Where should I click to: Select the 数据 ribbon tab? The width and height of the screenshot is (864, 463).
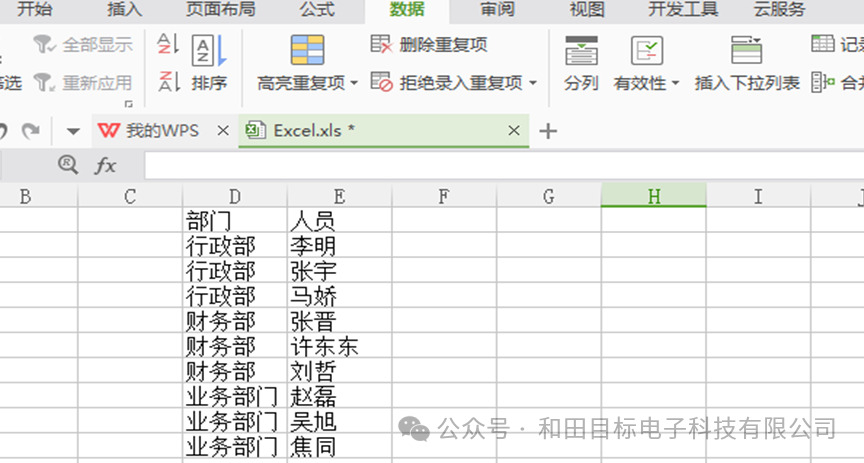point(407,9)
